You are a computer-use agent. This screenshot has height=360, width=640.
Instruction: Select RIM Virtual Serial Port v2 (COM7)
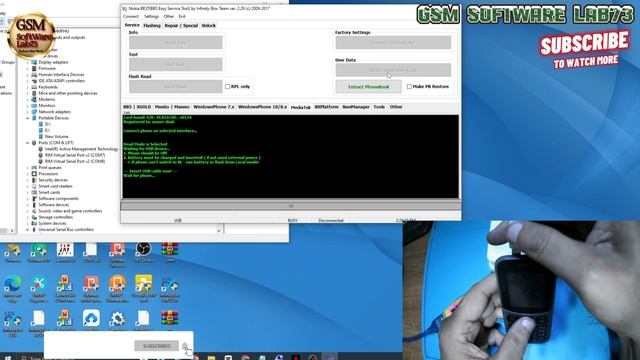[x=75, y=155]
